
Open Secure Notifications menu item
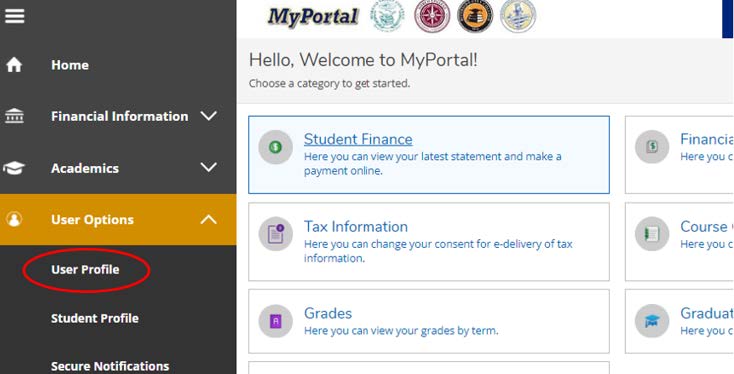tap(110, 366)
